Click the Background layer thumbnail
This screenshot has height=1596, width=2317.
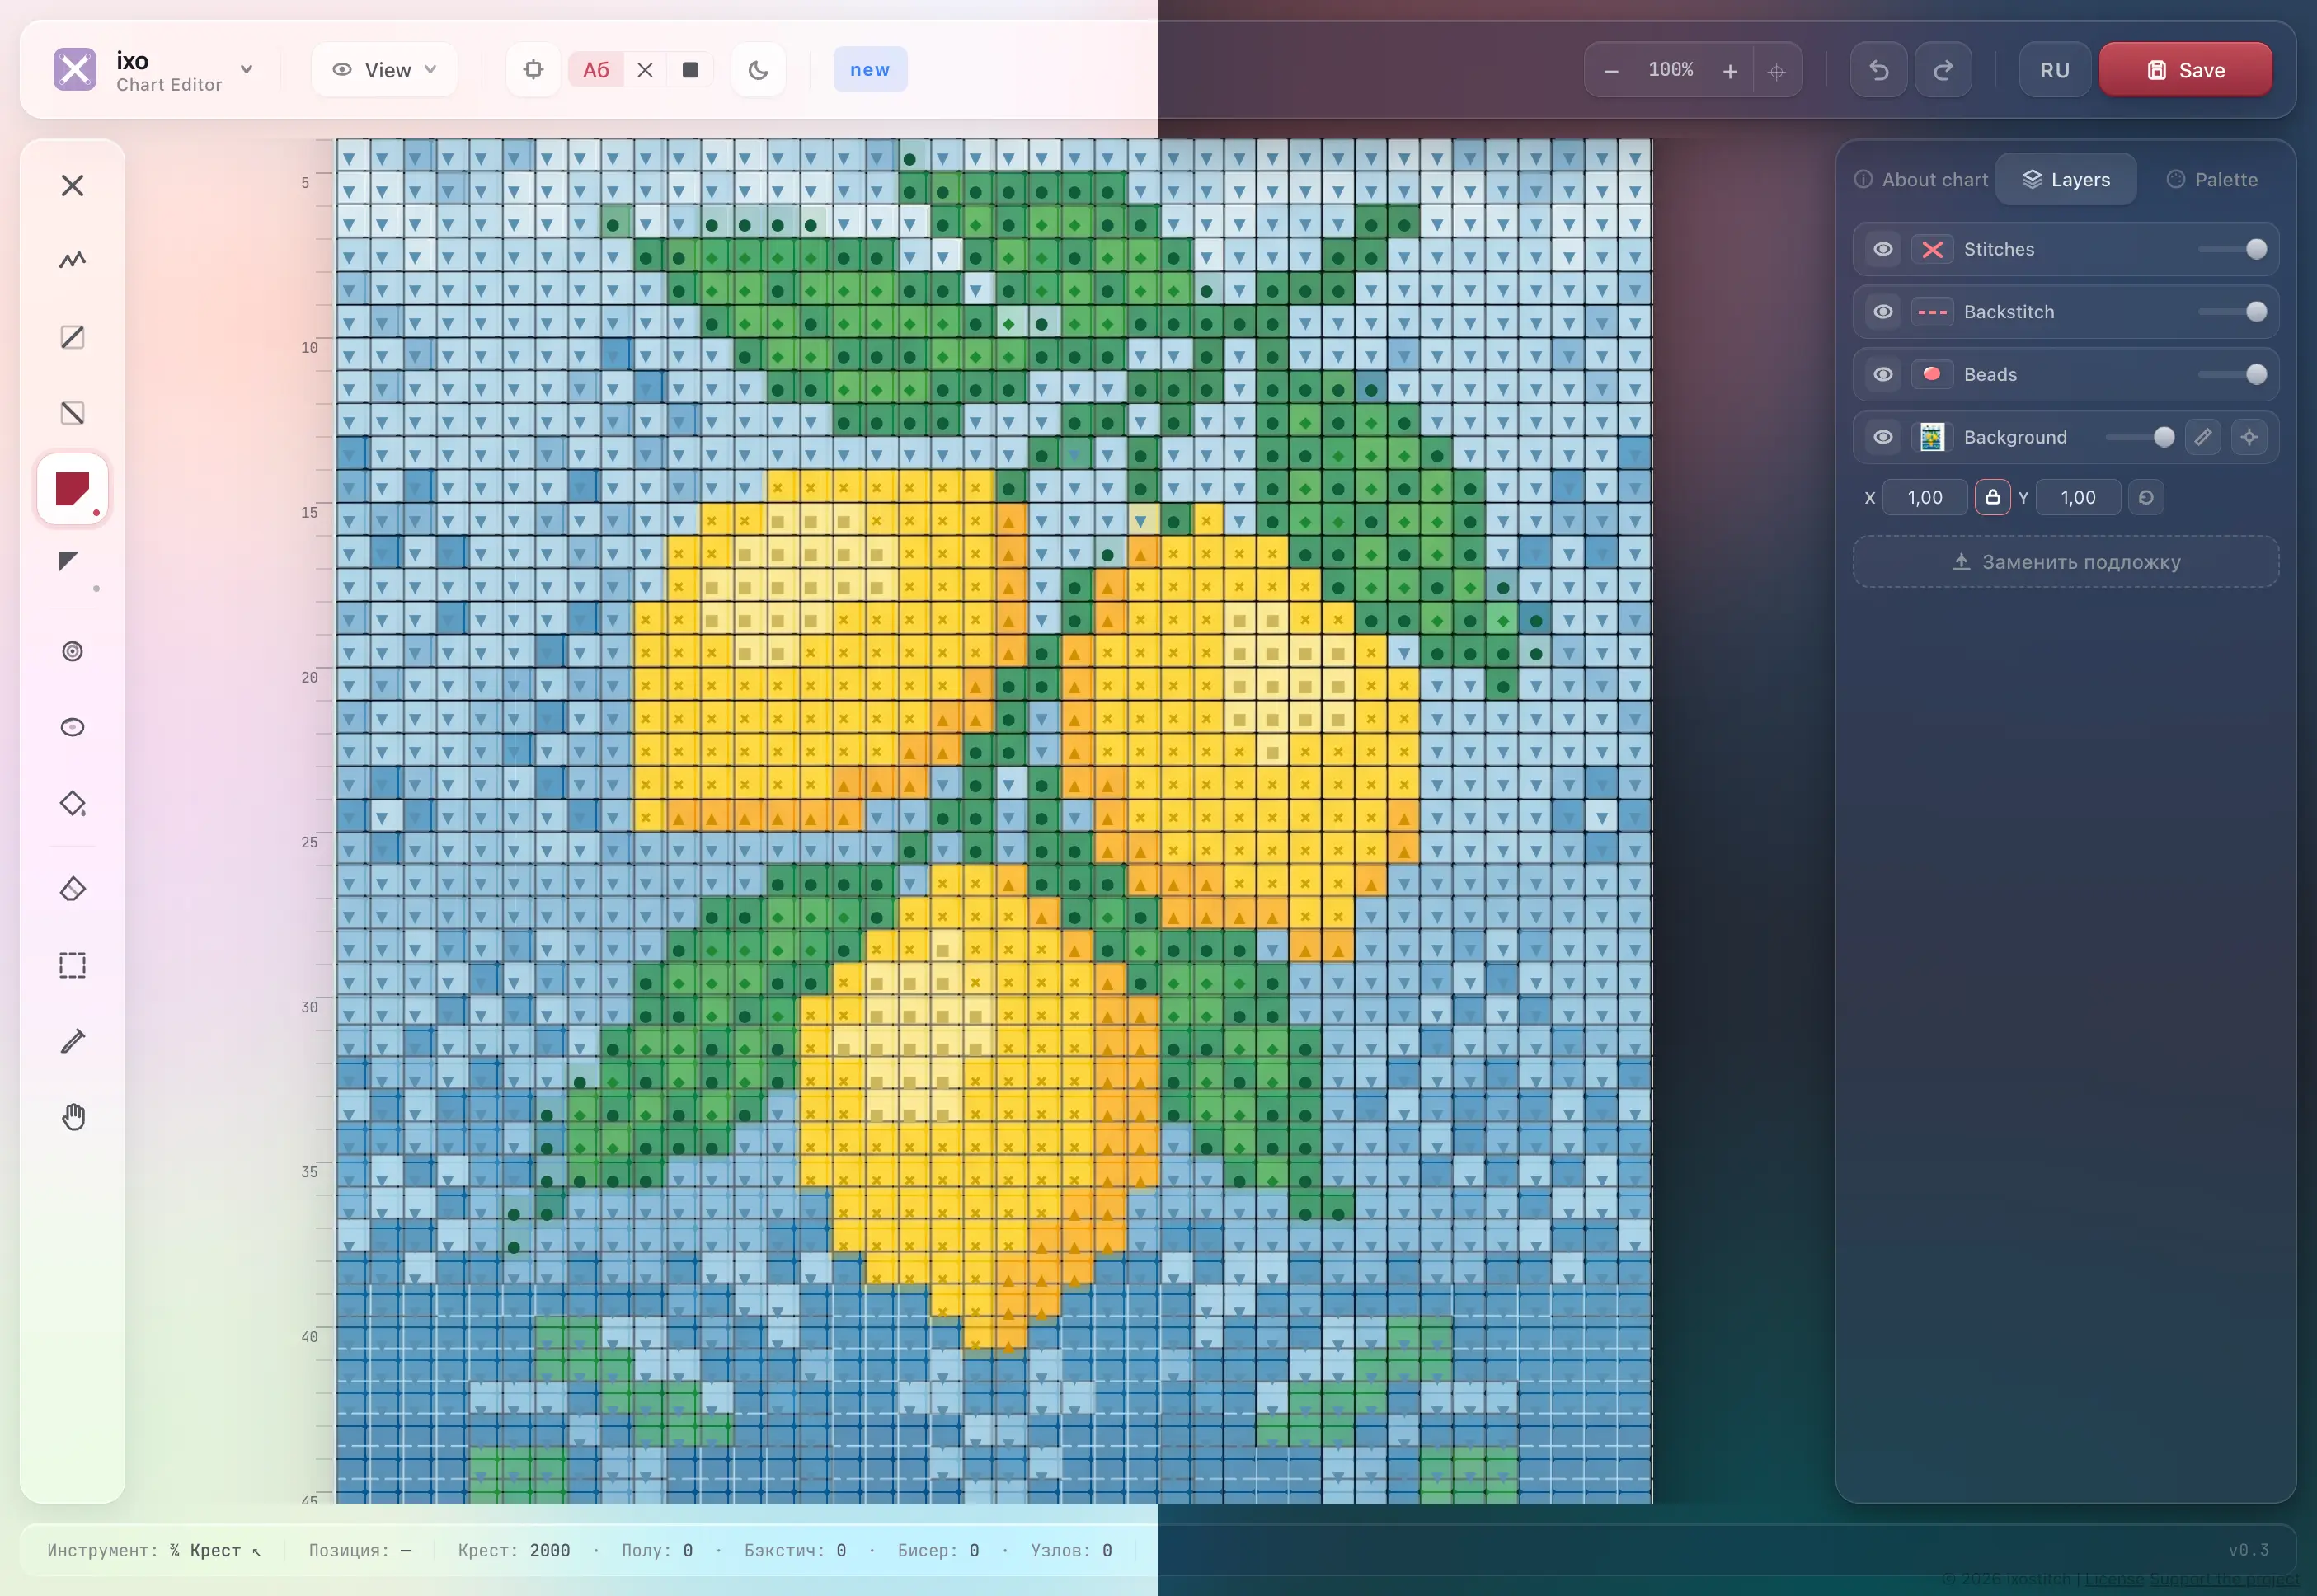(1932, 437)
